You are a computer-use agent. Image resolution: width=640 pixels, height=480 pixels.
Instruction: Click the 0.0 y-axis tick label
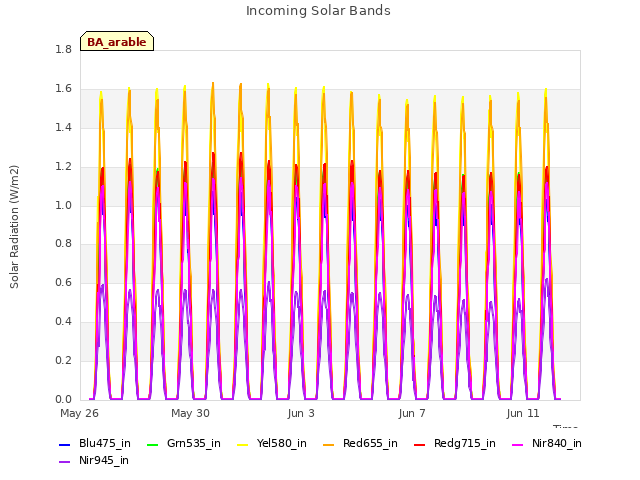click(63, 399)
